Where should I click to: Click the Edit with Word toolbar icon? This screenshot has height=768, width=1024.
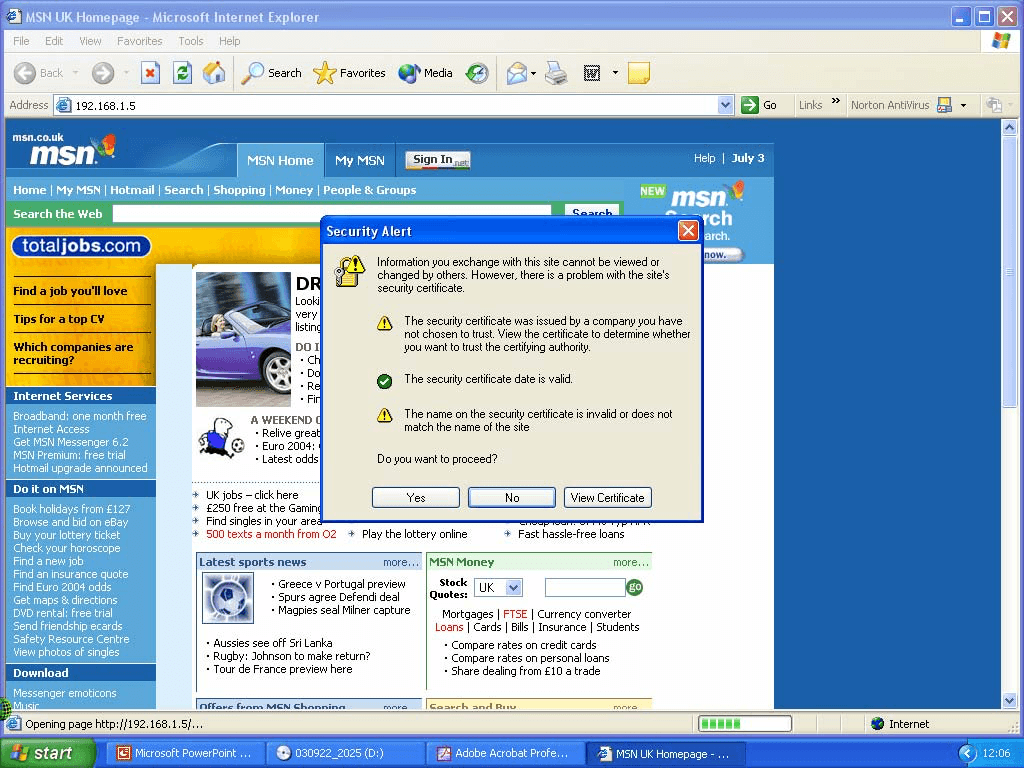coord(592,73)
